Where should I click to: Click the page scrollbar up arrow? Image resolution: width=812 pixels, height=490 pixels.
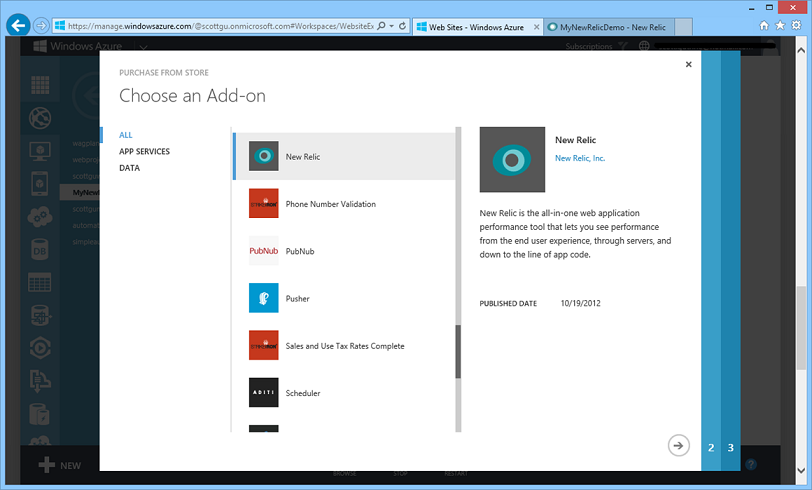(801, 50)
